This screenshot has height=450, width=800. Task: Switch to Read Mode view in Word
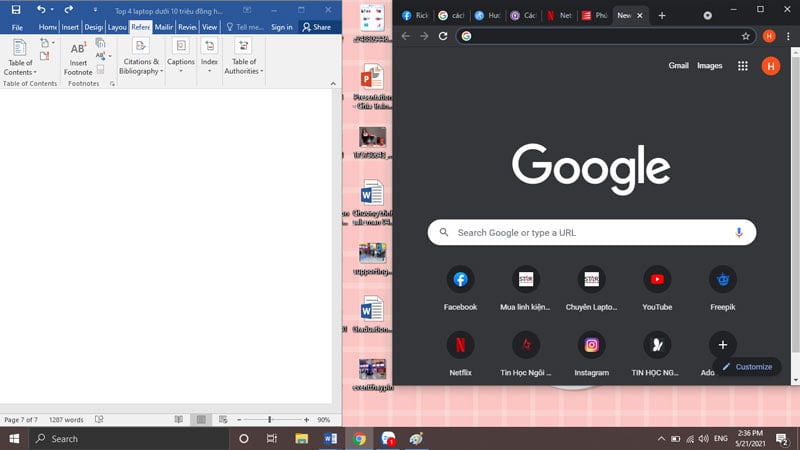pyautogui.click(x=179, y=419)
